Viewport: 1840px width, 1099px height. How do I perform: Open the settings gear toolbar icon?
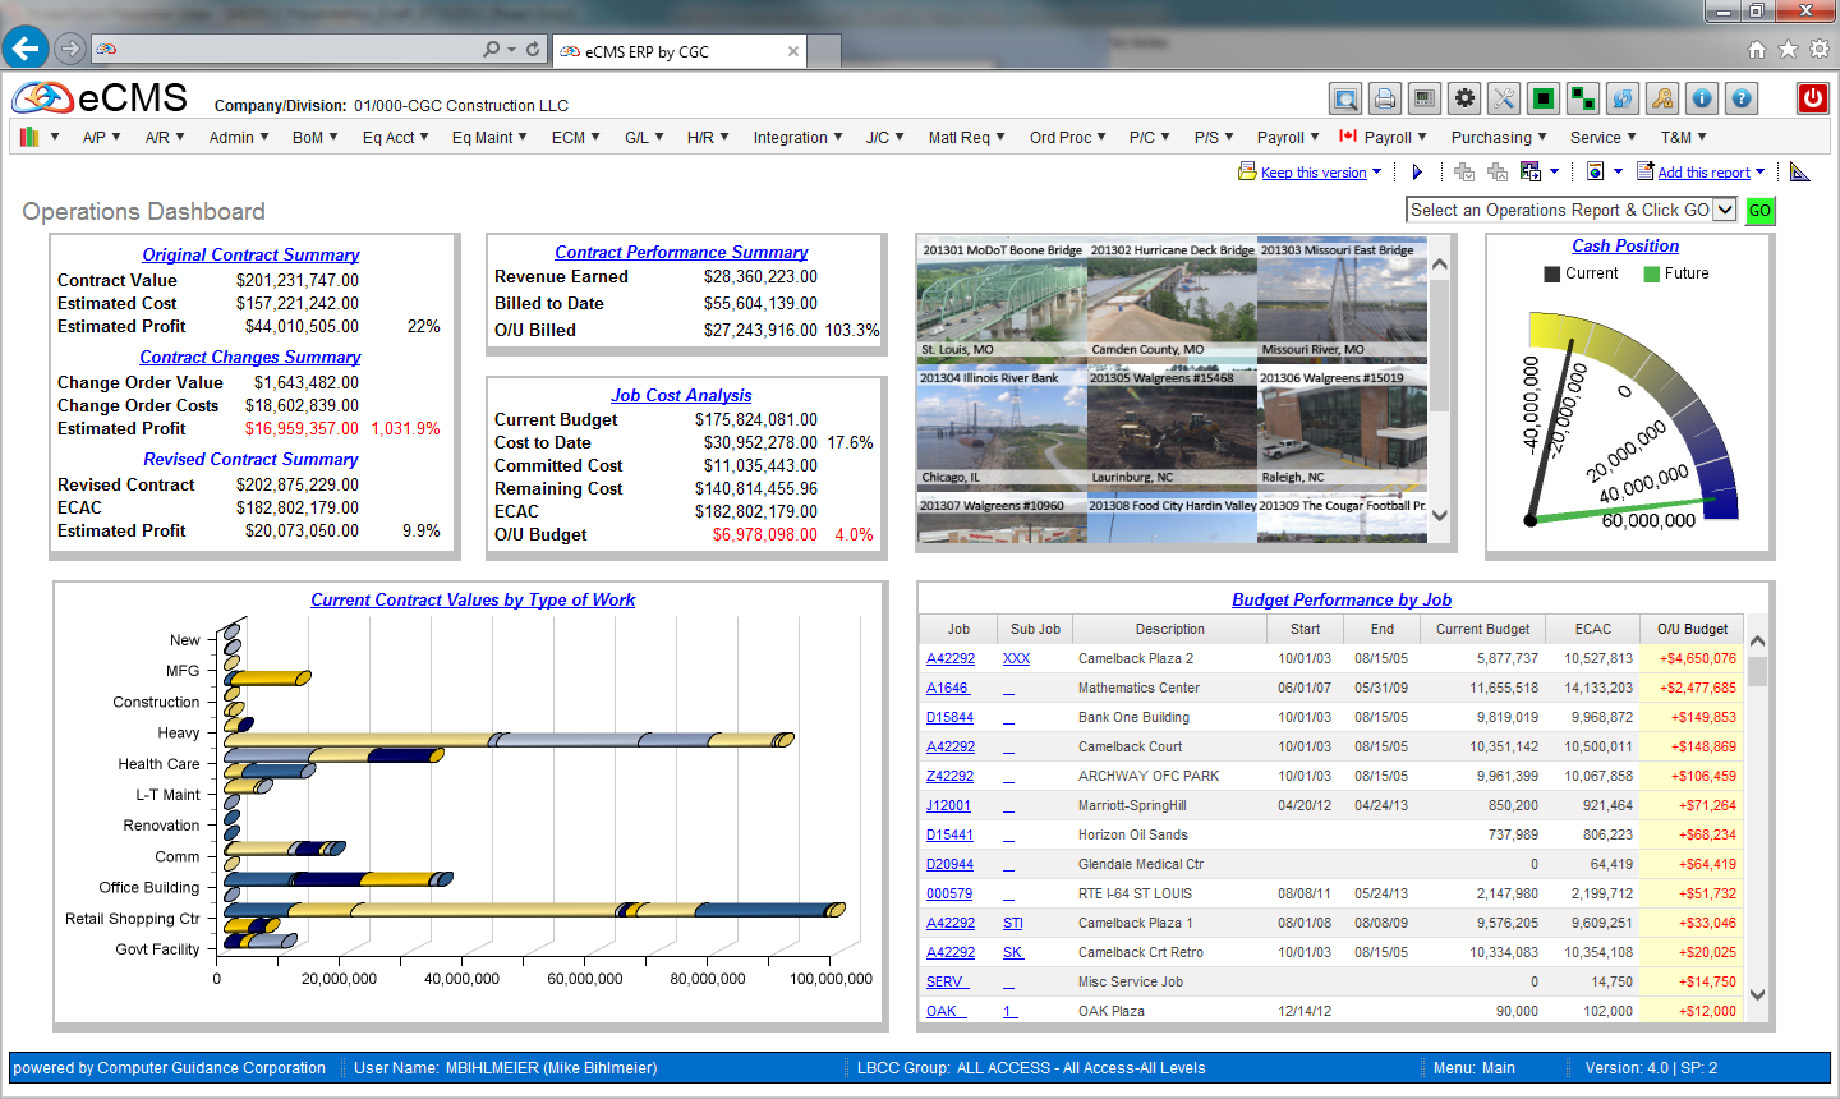point(1464,99)
